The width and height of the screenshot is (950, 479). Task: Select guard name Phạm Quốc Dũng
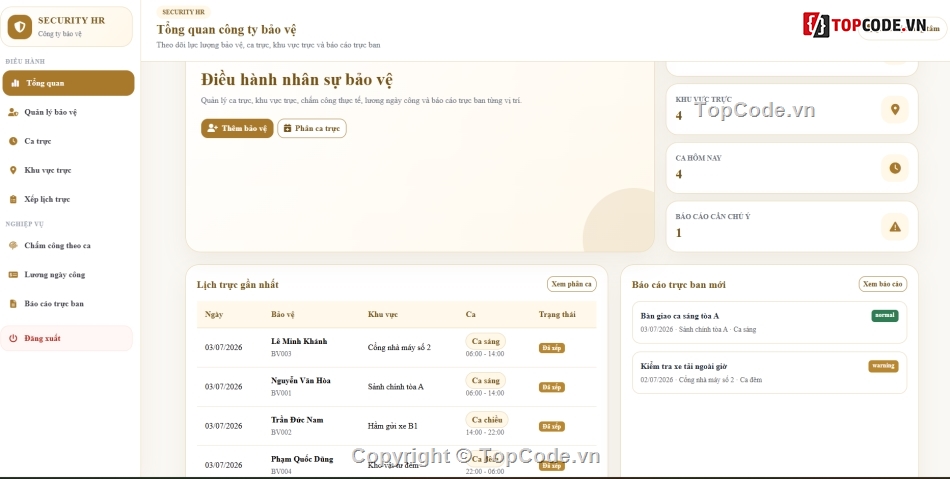302,459
